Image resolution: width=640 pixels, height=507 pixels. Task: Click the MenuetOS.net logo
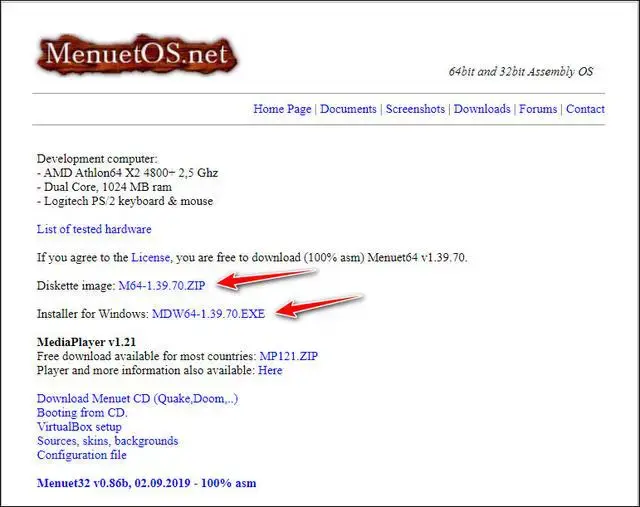137,55
